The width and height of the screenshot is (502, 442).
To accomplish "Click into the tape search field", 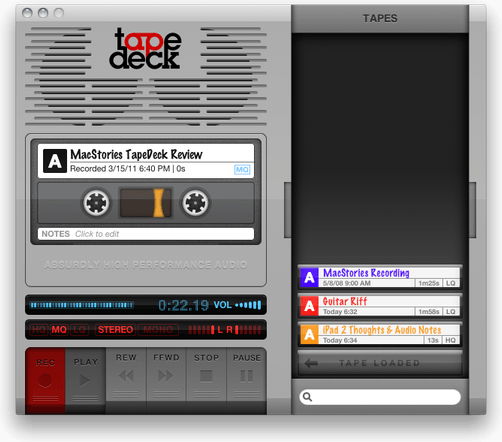I will point(380,397).
